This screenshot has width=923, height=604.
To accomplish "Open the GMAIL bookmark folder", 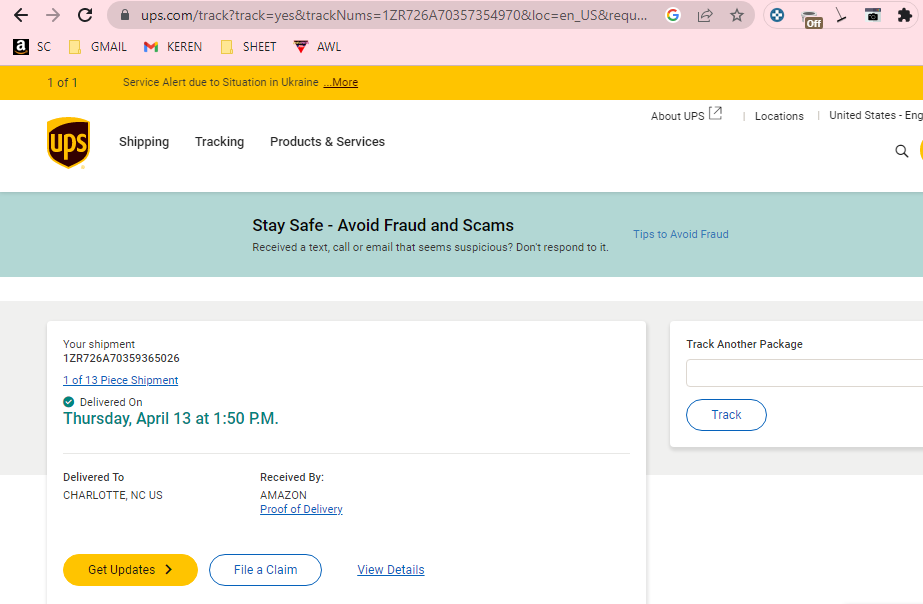I will click(98, 47).
